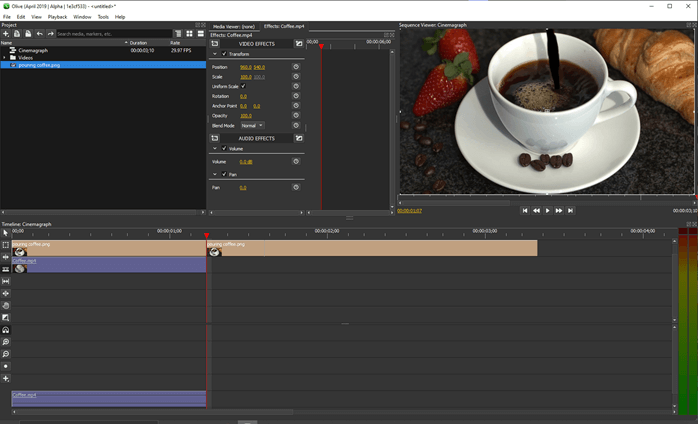Disable the Transform effect checkbox
Viewport: 698px width, 424px height.
click(224, 54)
